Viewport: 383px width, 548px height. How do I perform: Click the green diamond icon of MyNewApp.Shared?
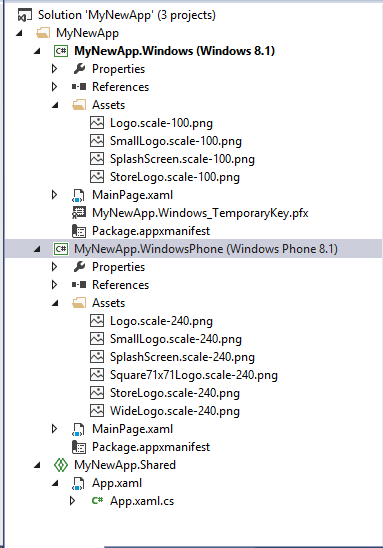(x=61, y=465)
